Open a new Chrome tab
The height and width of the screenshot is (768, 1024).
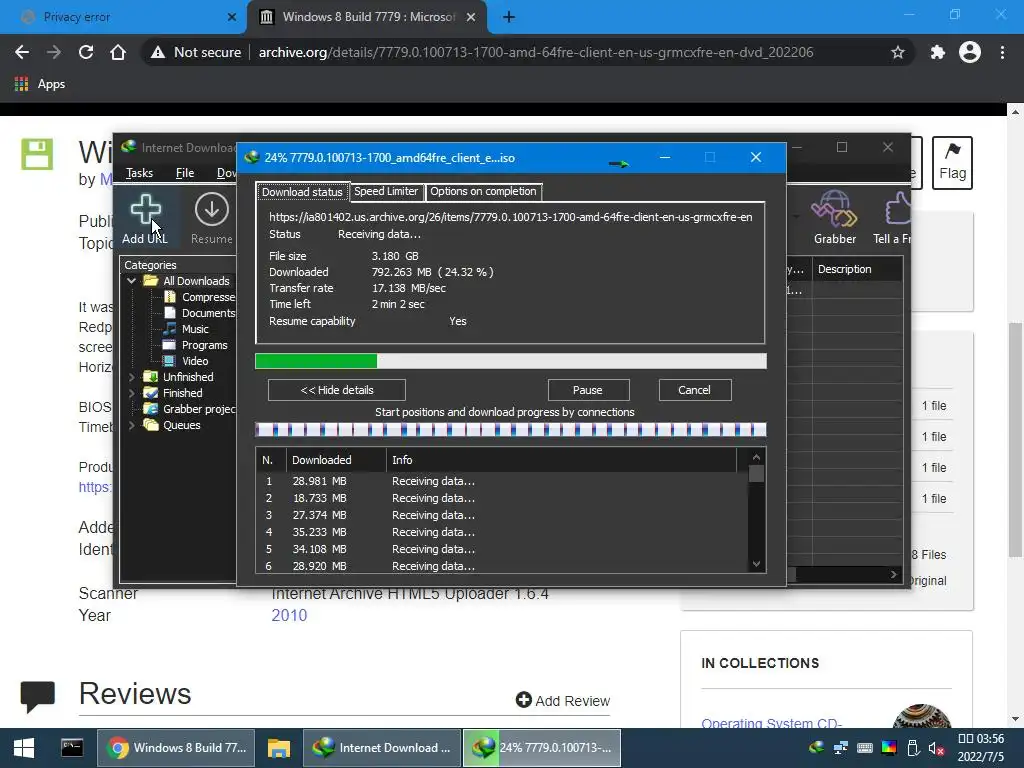509,17
